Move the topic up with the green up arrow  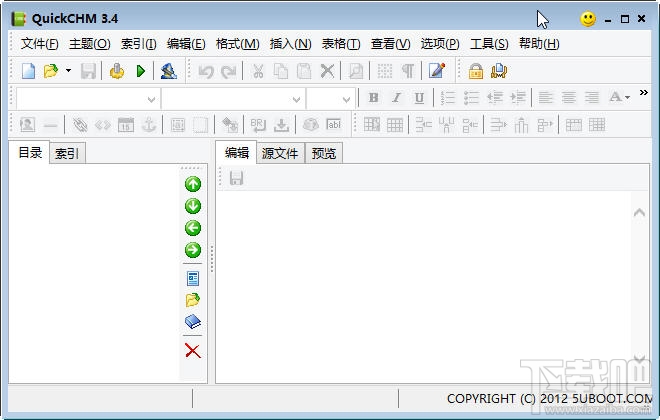pyautogui.click(x=193, y=184)
